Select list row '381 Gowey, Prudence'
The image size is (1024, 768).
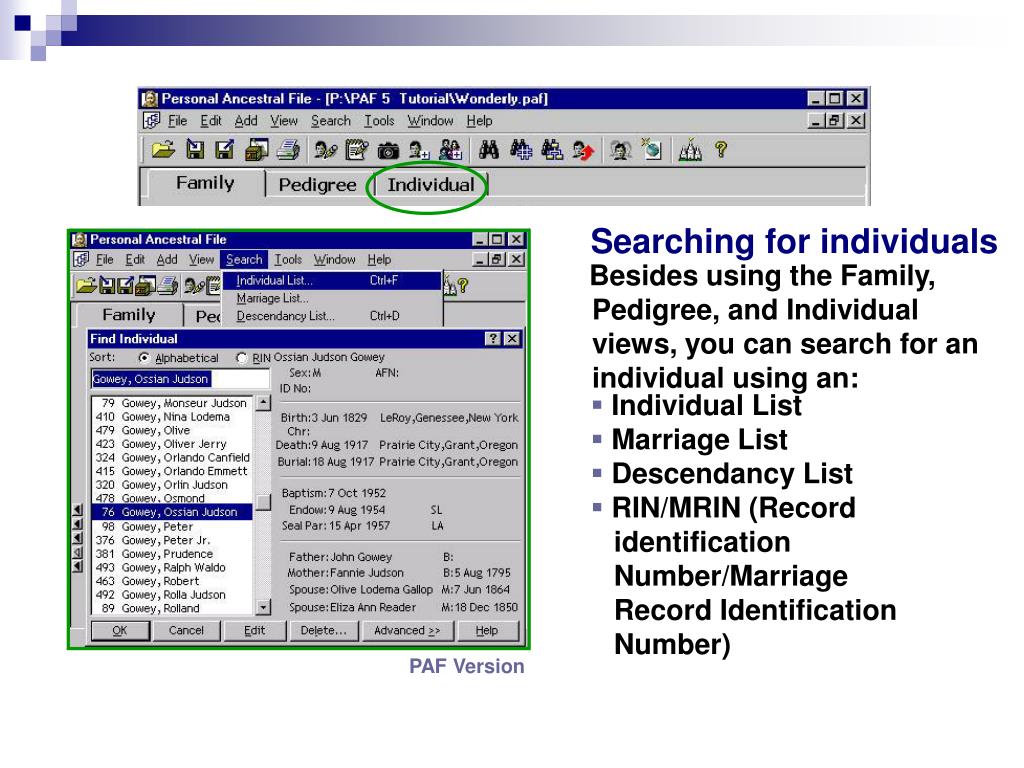172,554
